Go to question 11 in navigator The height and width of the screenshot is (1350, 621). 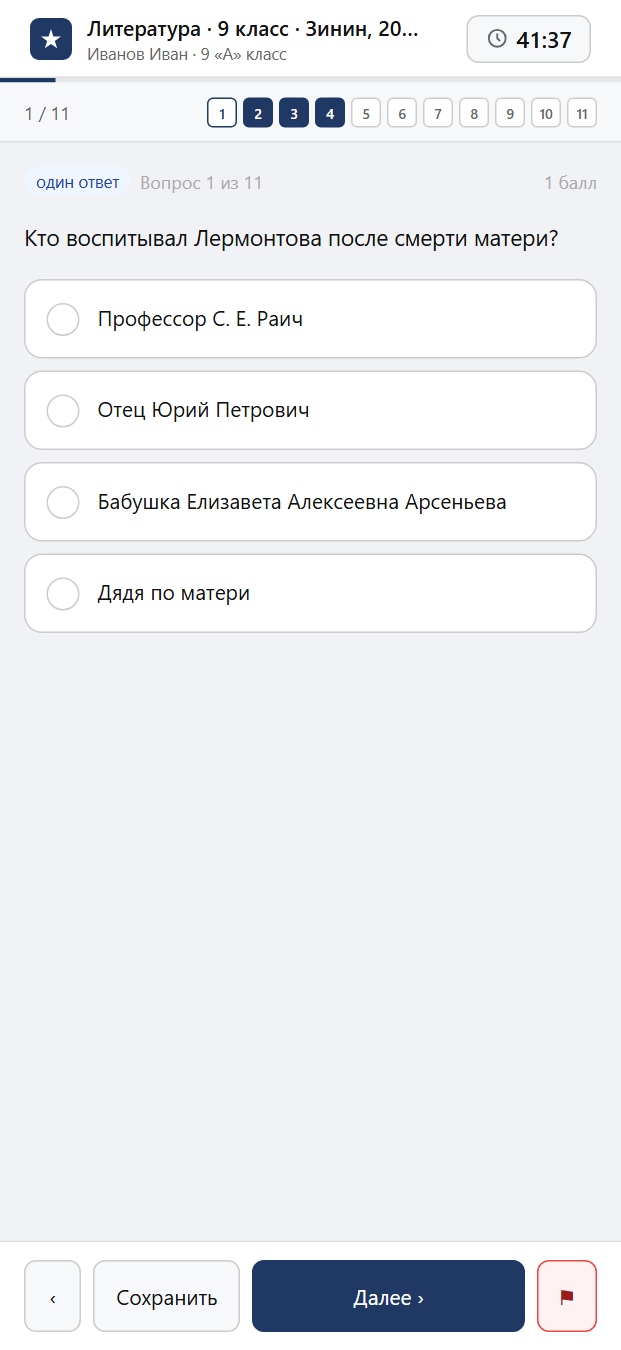pos(582,113)
